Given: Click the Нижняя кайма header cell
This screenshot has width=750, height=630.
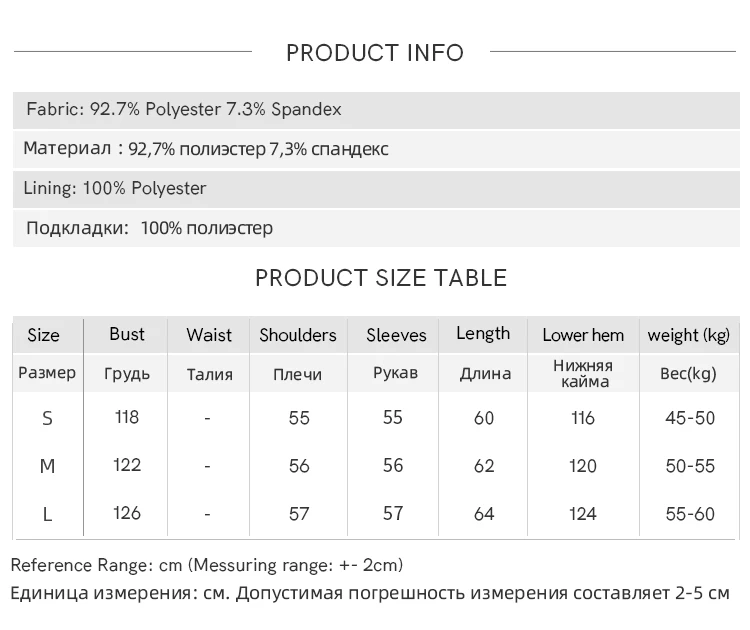Looking at the screenshot, I should click(584, 374).
